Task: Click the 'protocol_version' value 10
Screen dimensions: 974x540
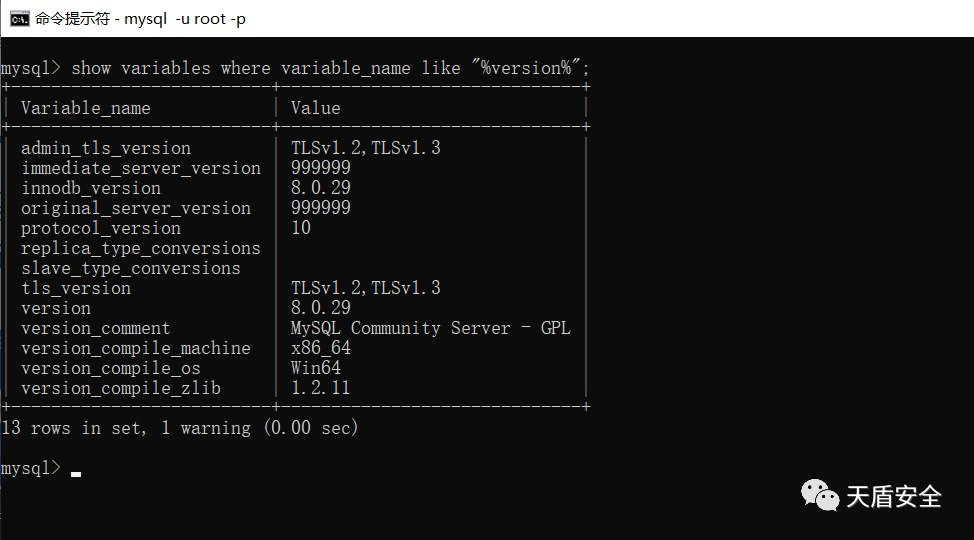Action: tap(301, 228)
